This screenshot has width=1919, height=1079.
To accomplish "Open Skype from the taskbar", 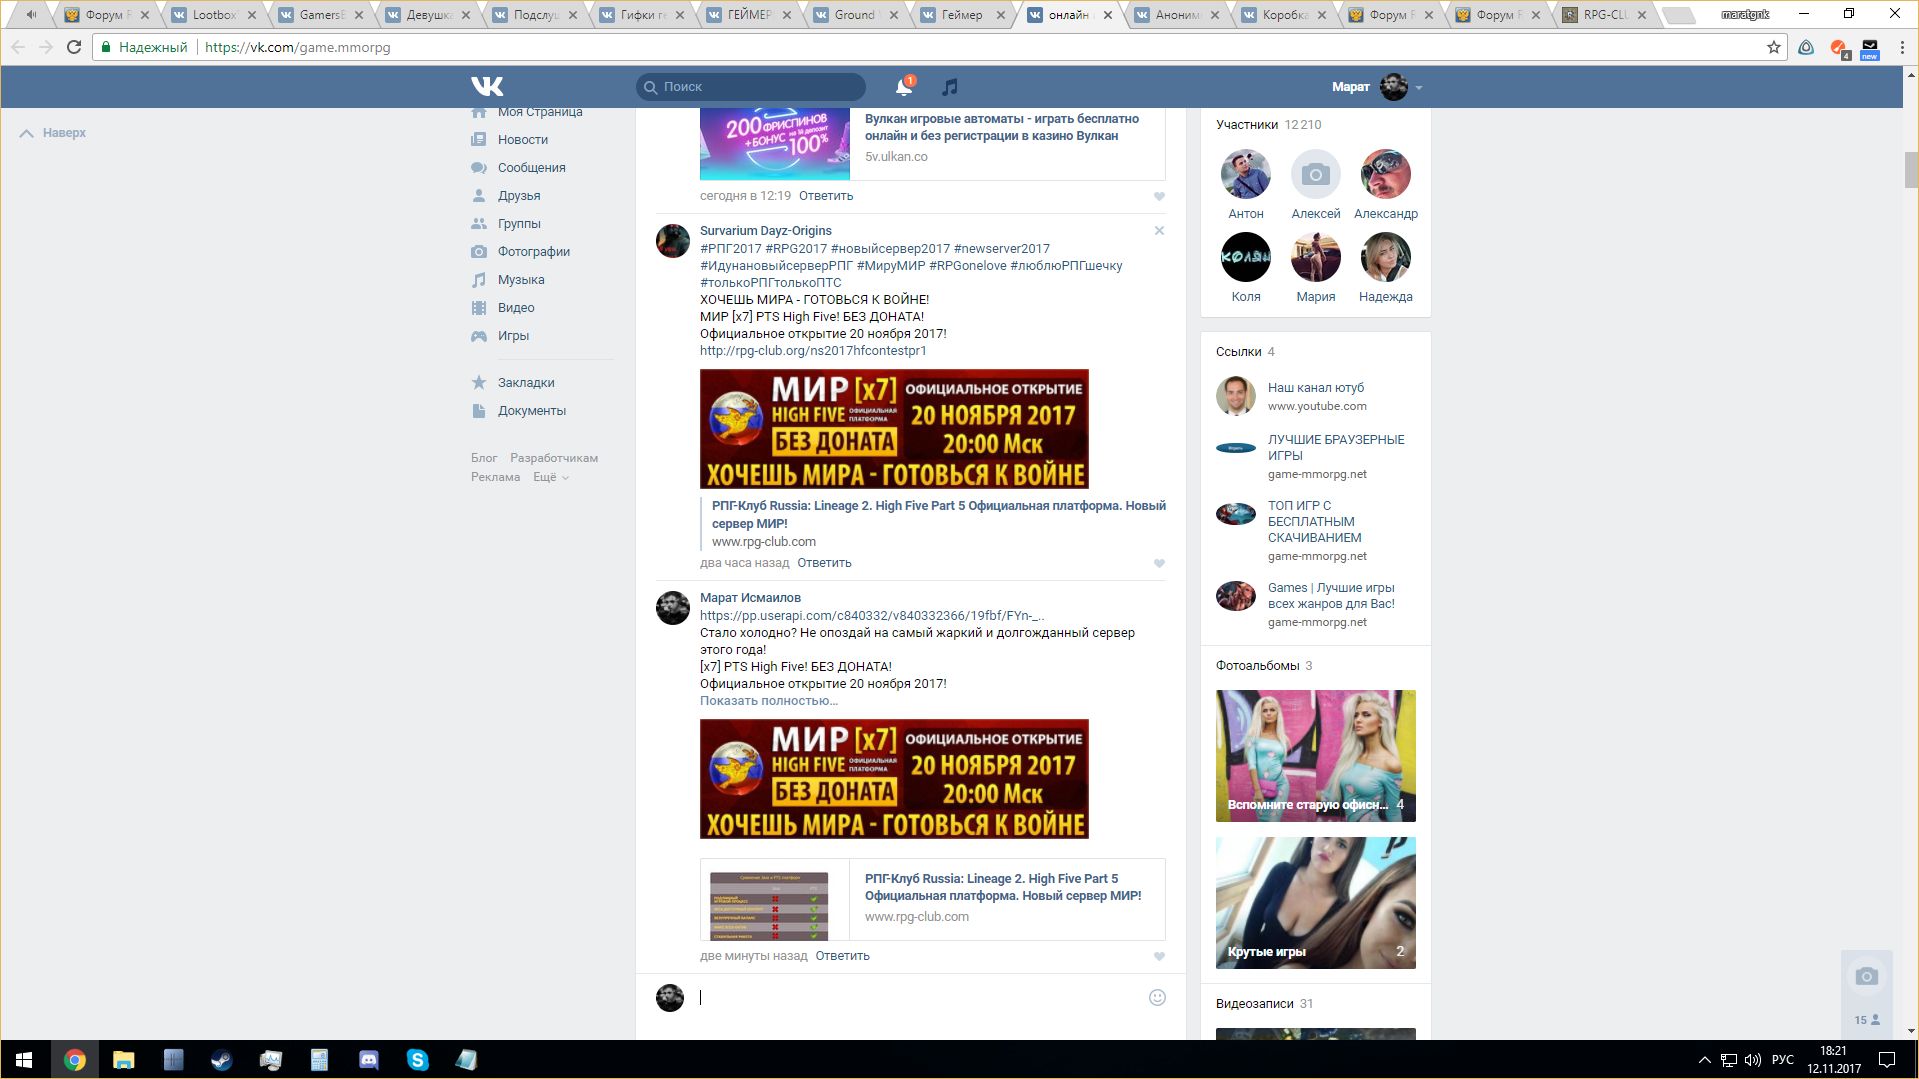I will click(418, 1060).
